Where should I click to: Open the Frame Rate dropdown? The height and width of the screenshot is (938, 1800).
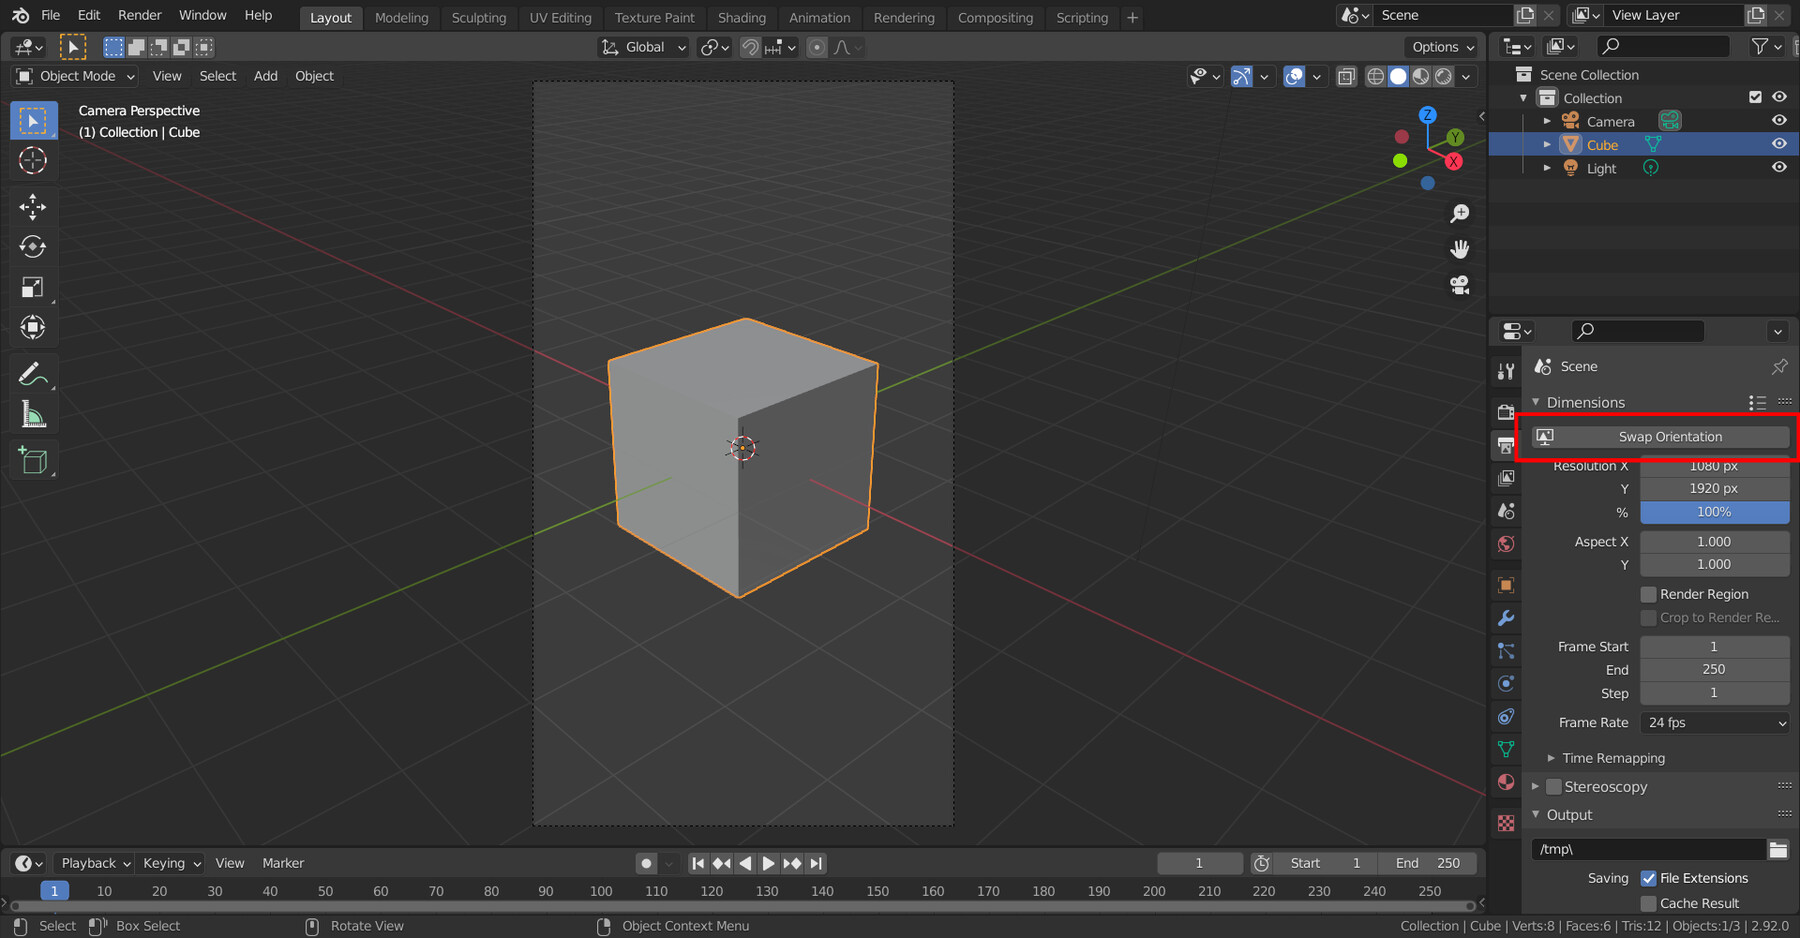(1714, 722)
